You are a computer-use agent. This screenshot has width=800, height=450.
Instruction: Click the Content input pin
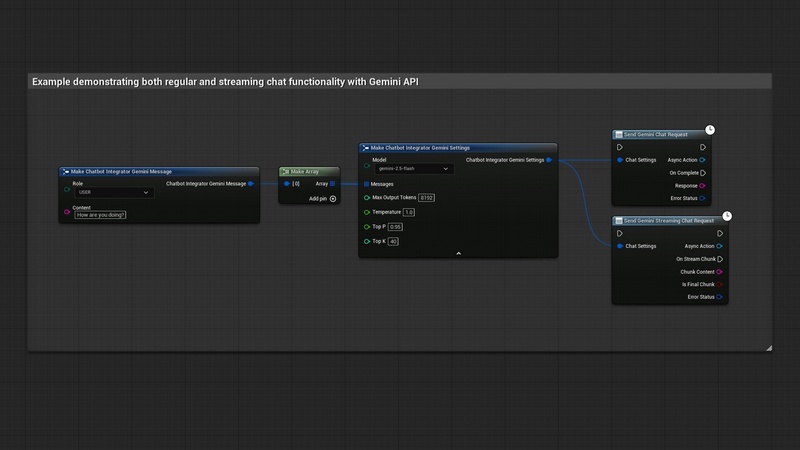[67, 211]
